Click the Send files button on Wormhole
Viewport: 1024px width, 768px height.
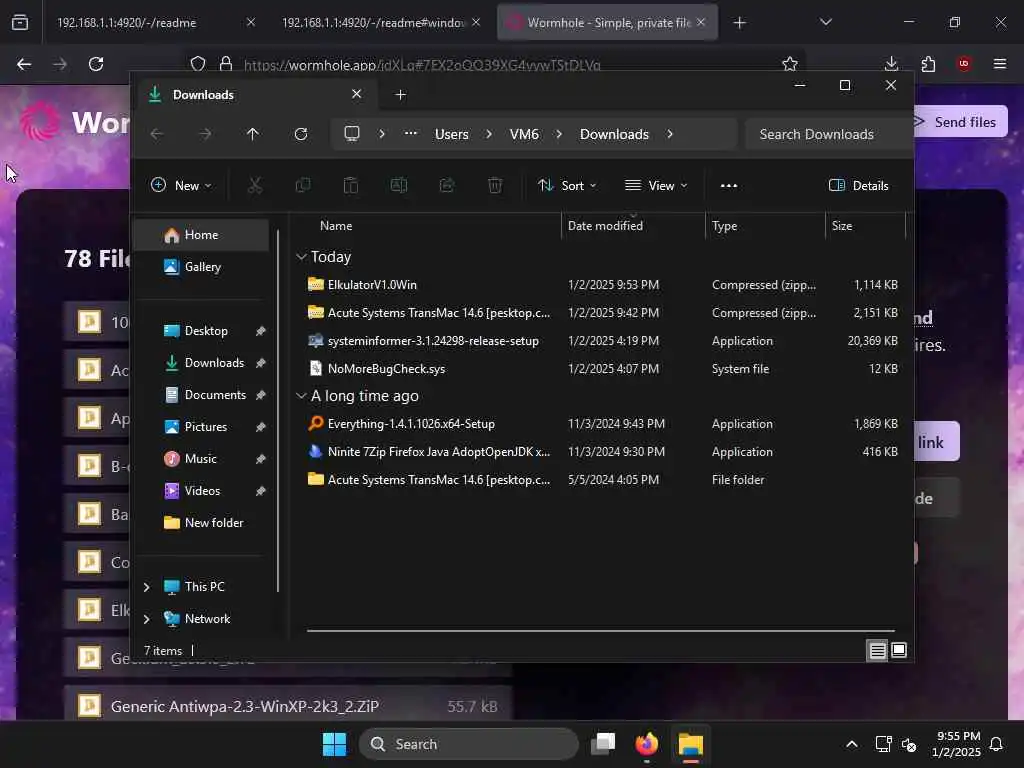point(959,122)
